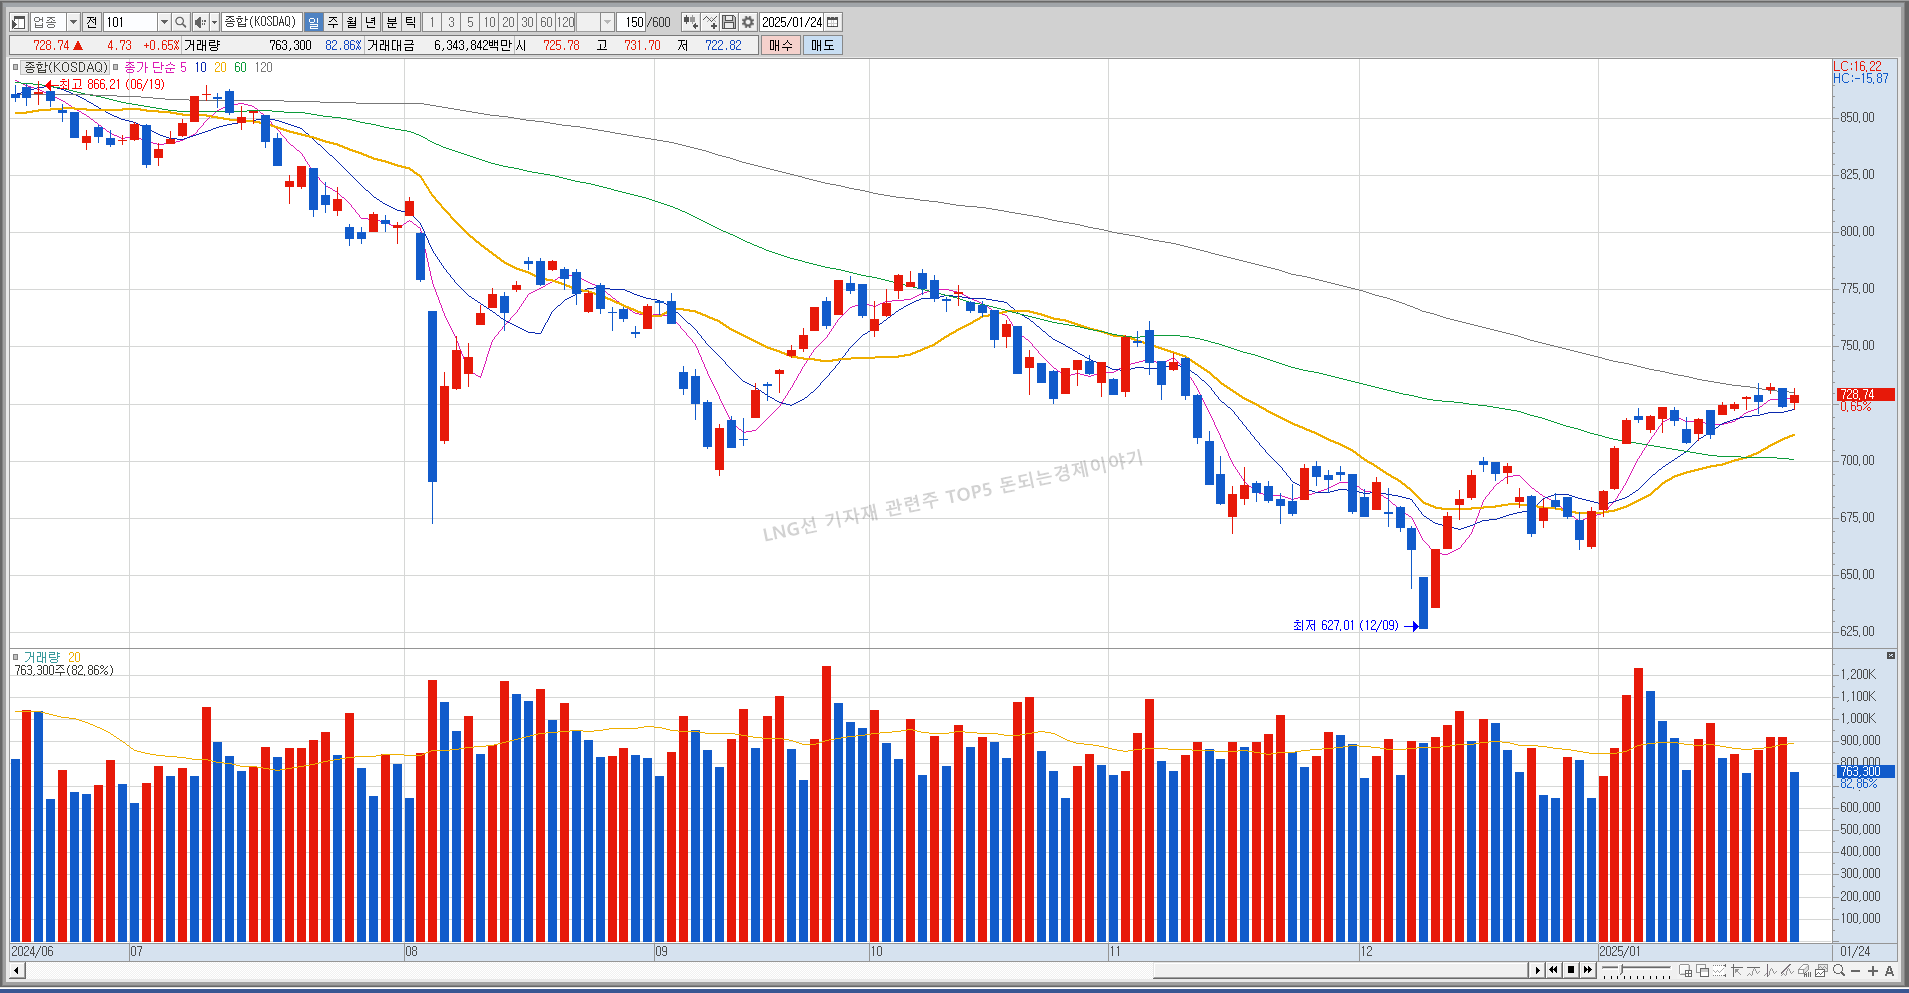Image resolution: width=1909 pixels, height=993 pixels.
Task: Switch chart period to 년 (yearly)
Action: tap(371, 22)
